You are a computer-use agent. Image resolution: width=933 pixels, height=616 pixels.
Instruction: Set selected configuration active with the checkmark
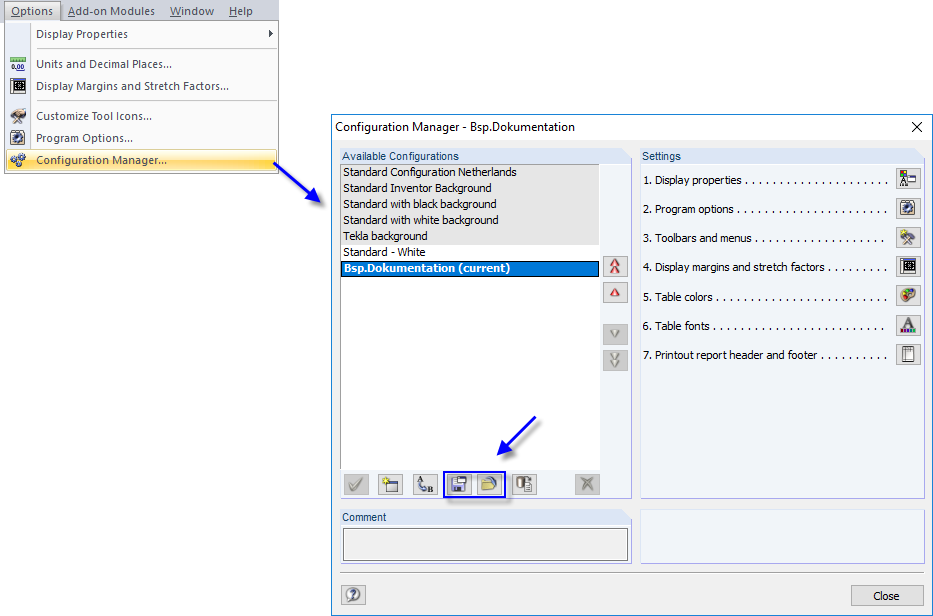click(x=356, y=484)
